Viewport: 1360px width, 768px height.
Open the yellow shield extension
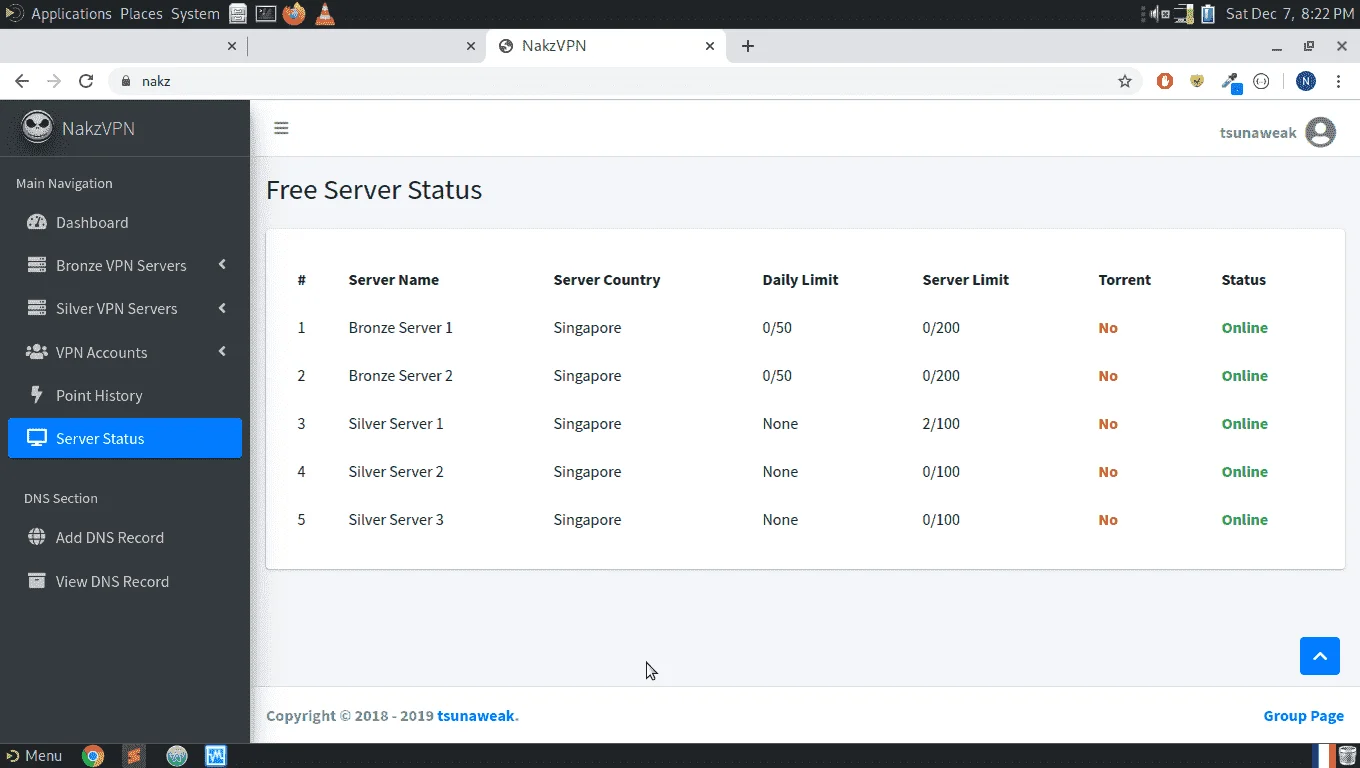coord(1197,81)
